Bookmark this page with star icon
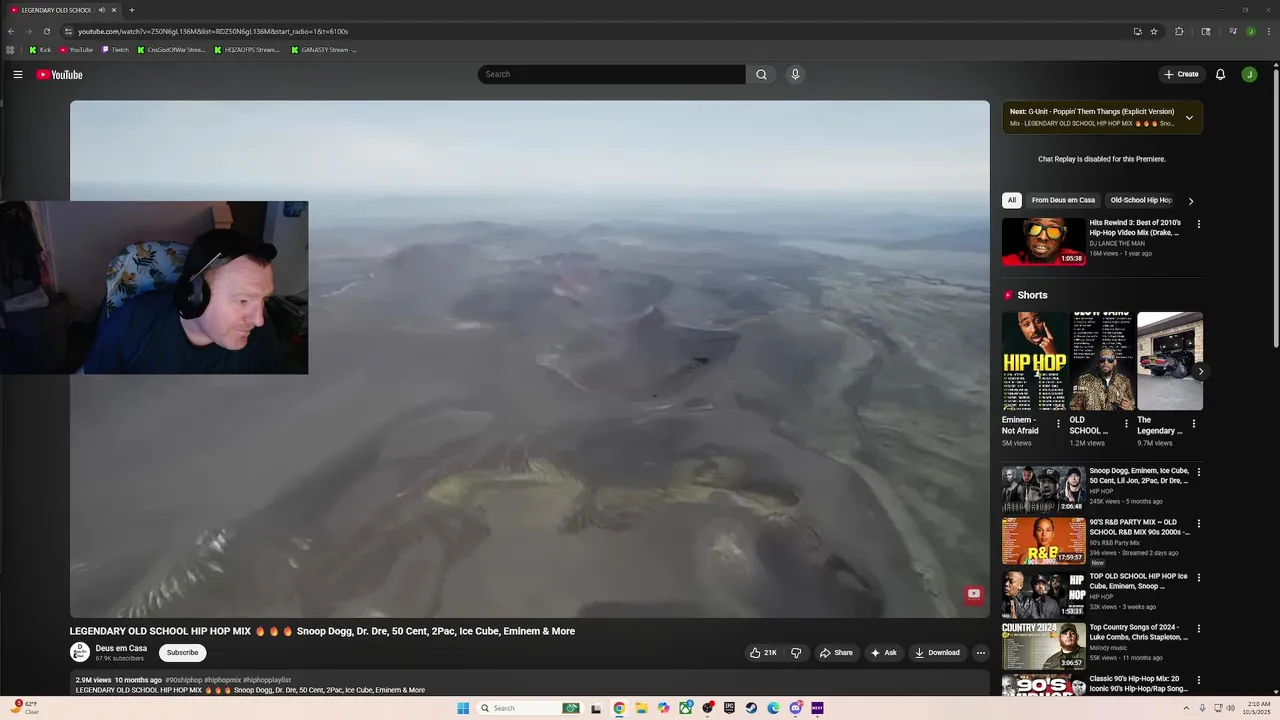The width and height of the screenshot is (1280, 720). 1154,31
